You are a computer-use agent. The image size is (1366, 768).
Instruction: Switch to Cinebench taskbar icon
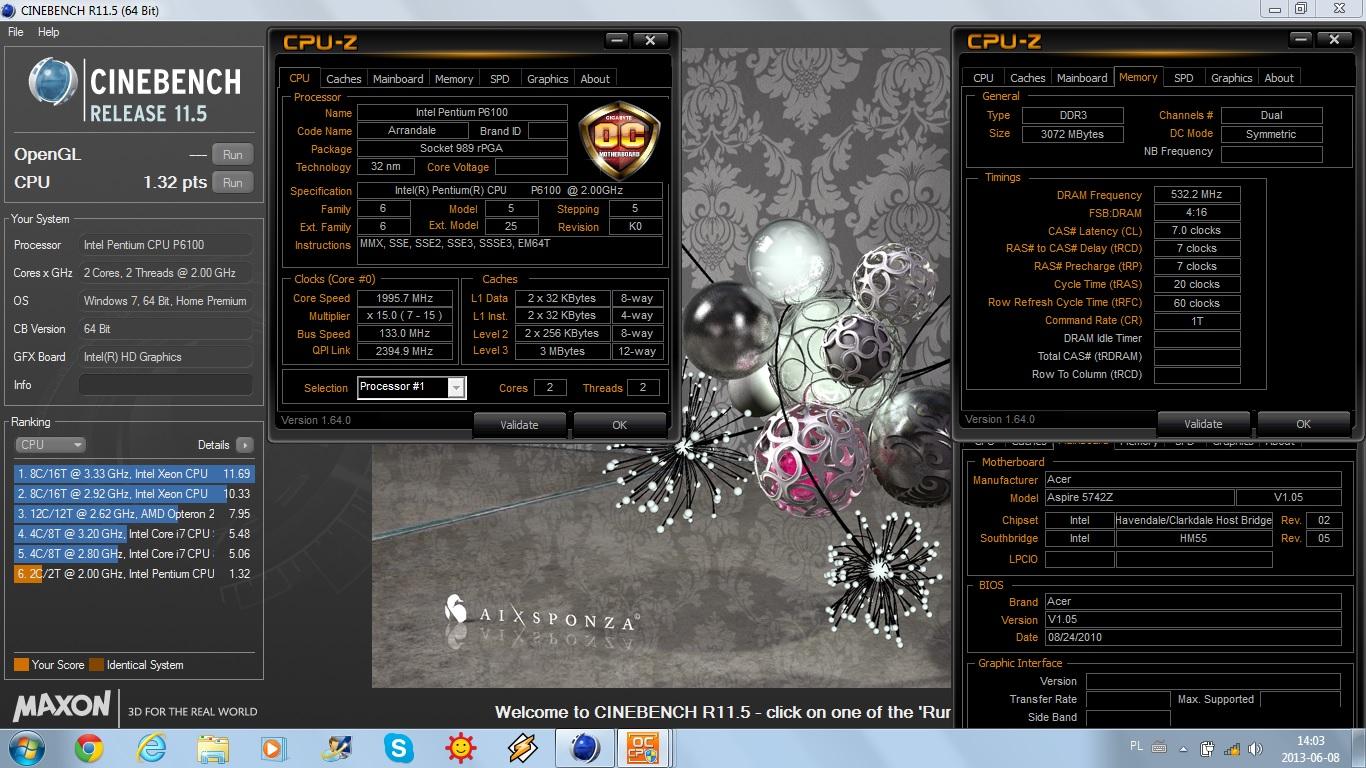coord(585,747)
